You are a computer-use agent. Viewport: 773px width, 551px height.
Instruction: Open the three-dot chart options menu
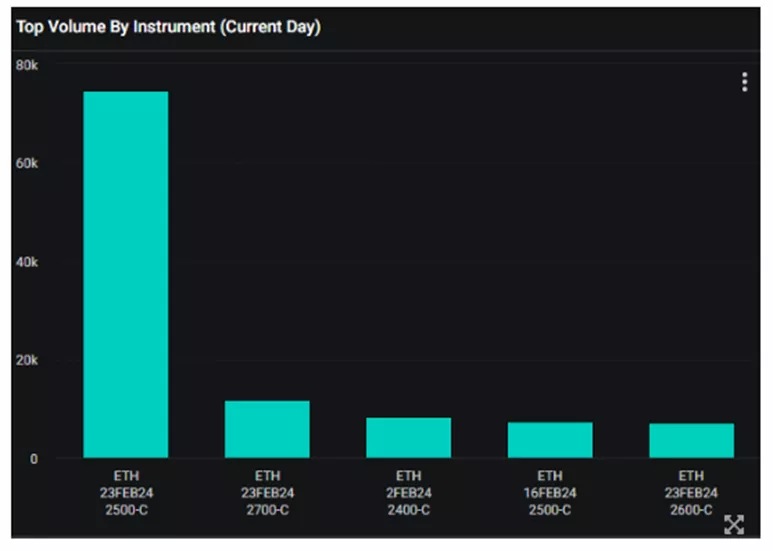(744, 82)
